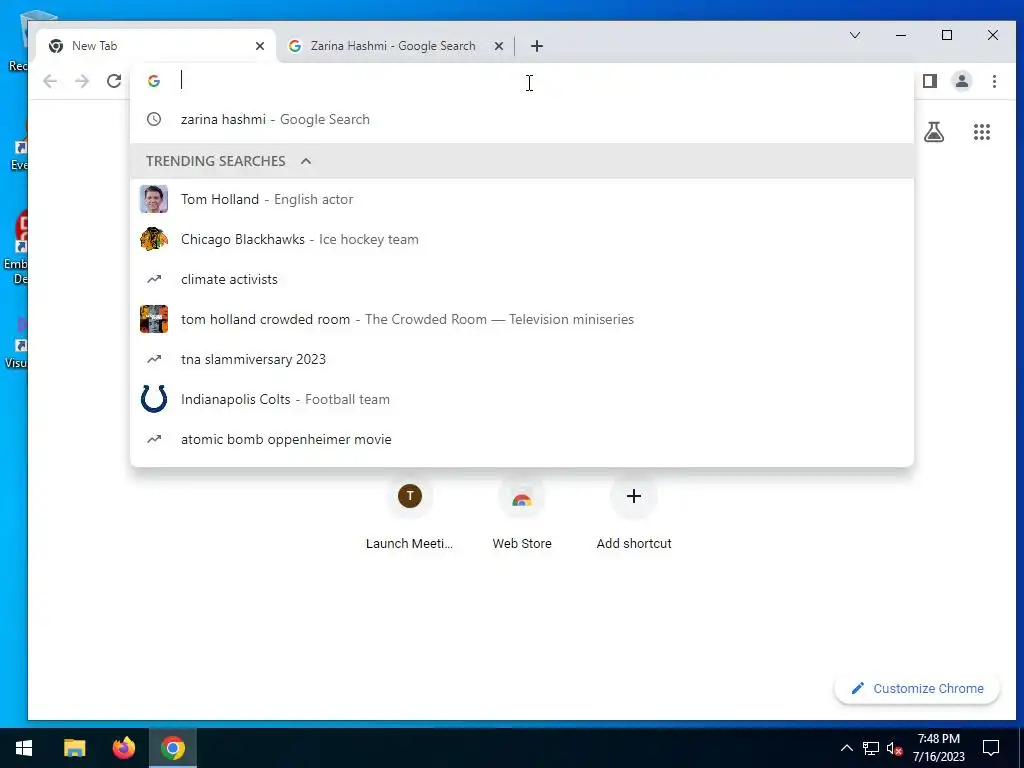
Task: Select the atomic bomb oppenheimer movie suggestion
Action: coord(522,440)
